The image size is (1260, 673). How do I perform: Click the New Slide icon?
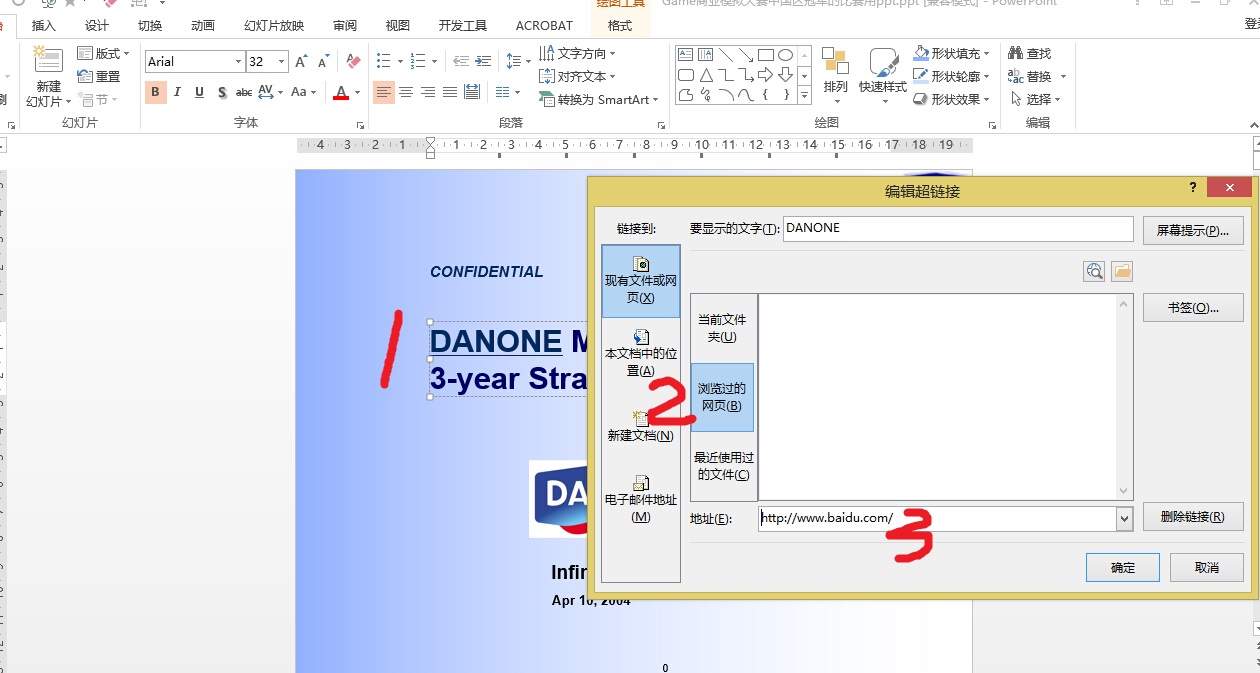[x=48, y=59]
